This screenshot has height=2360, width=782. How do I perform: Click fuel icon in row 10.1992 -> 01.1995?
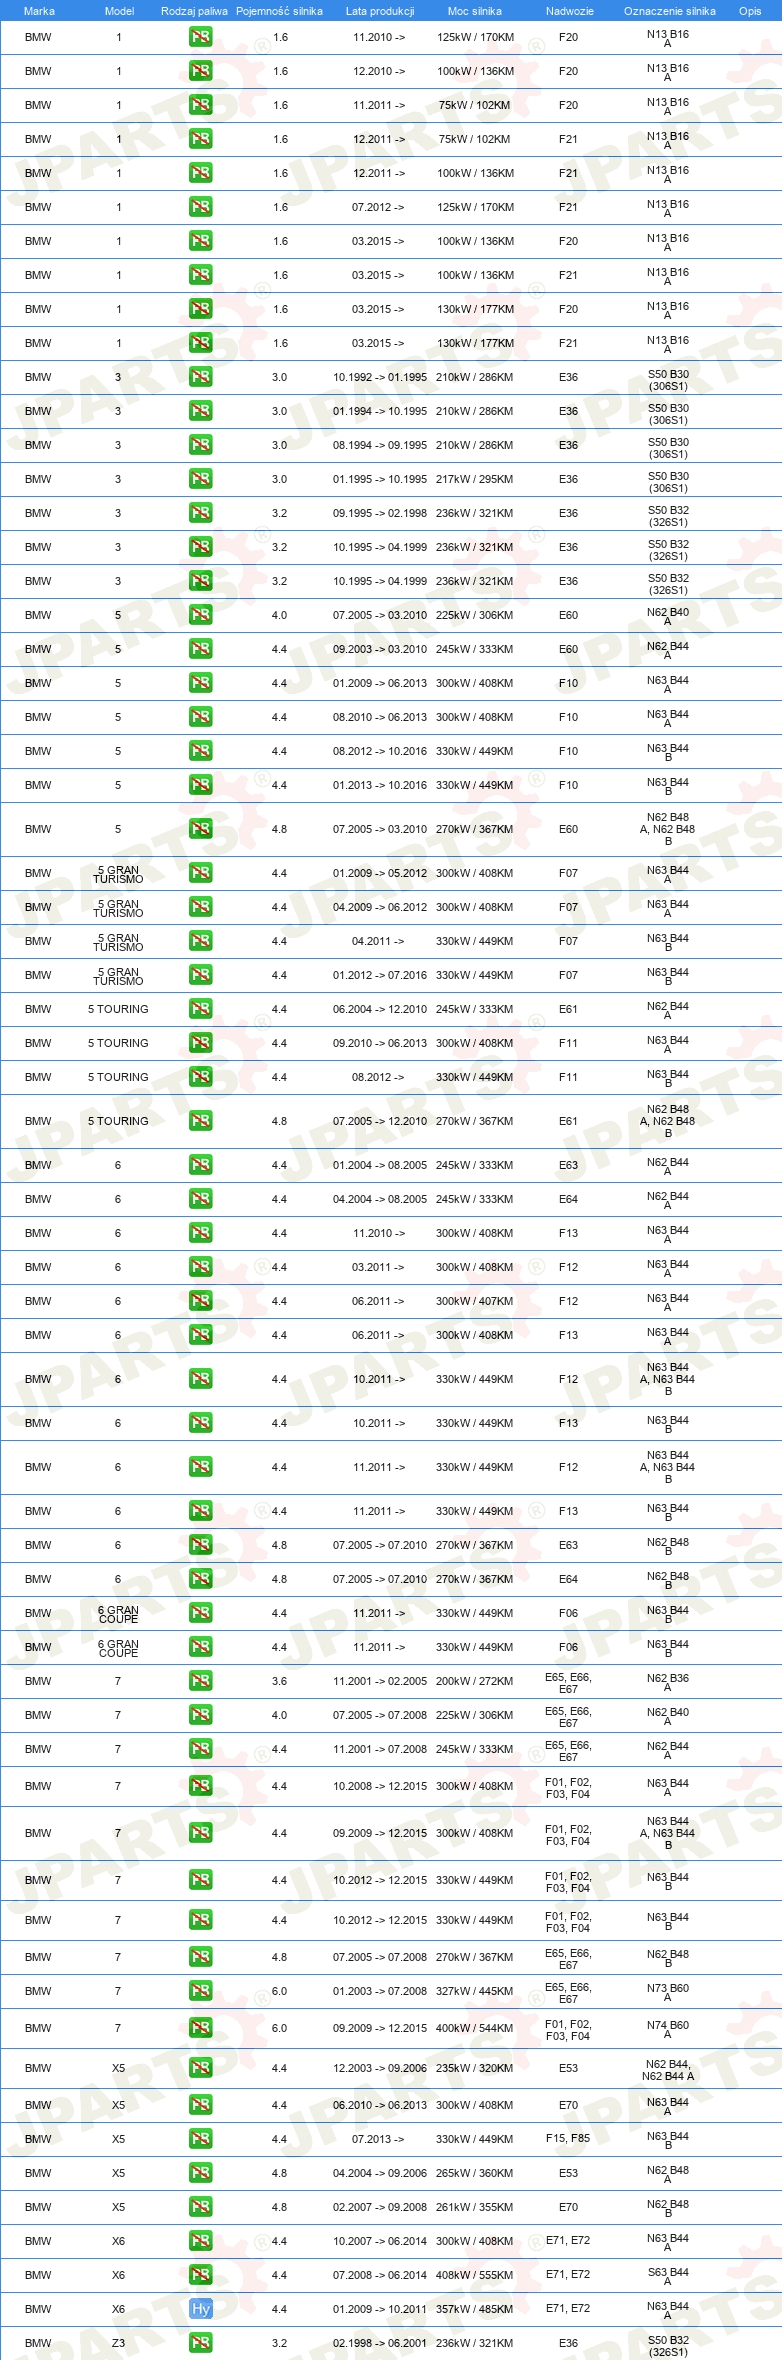(201, 377)
